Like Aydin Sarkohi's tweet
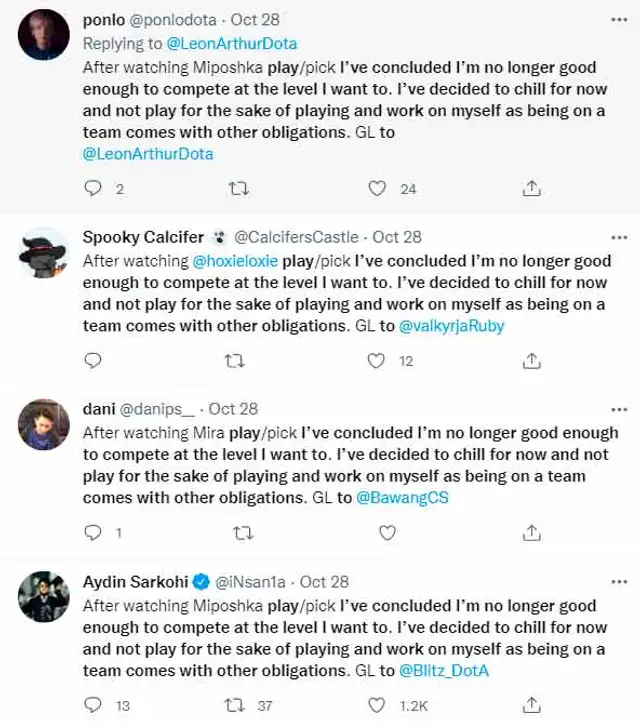The image size is (640, 726). 377,705
